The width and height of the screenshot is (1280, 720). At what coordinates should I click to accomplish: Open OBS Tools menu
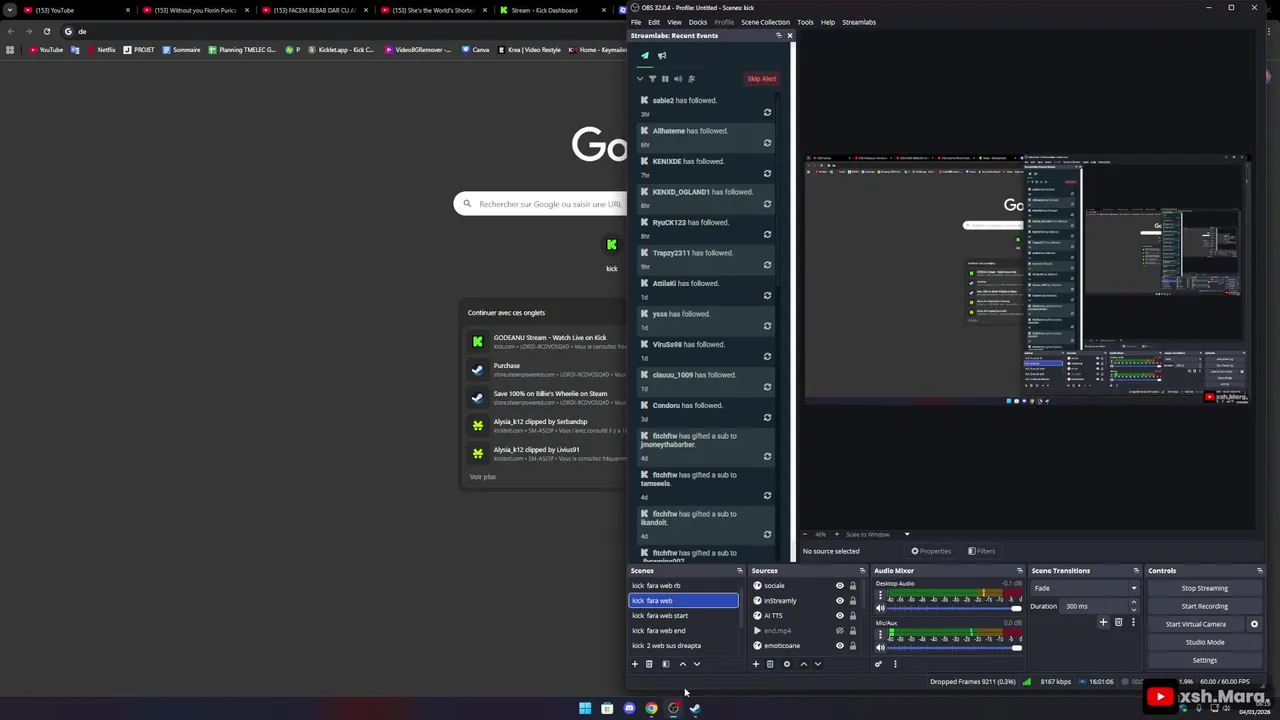click(x=805, y=22)
